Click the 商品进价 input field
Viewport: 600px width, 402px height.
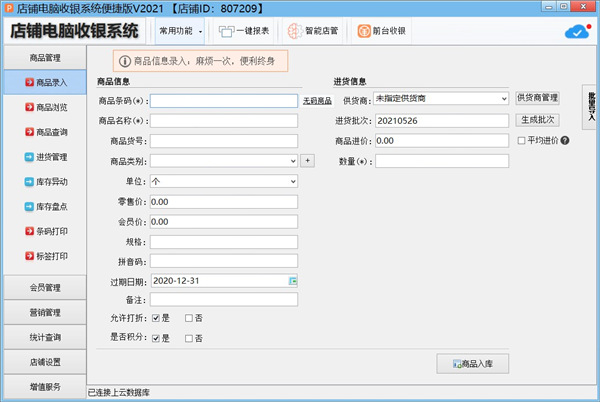point(442,141)
